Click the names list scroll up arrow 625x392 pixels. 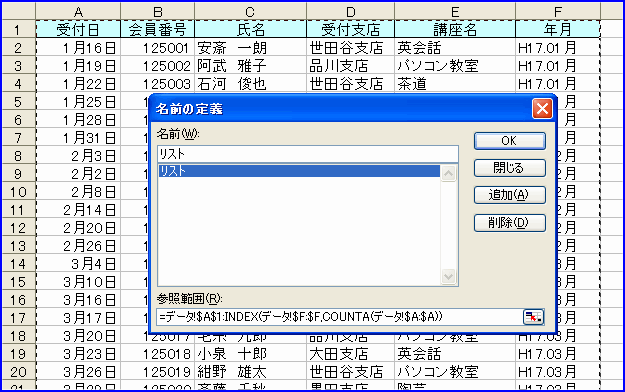(x=448, y=173)
